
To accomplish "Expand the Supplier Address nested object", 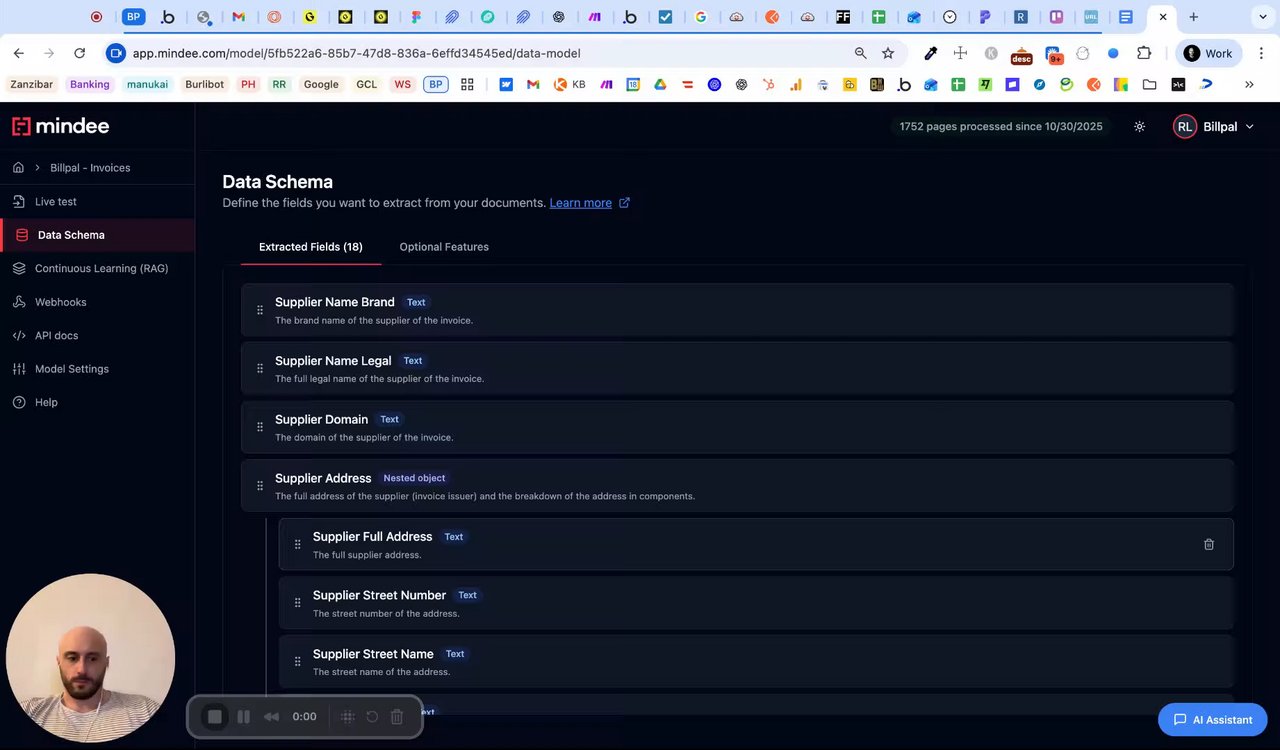I will pos(737,486).
